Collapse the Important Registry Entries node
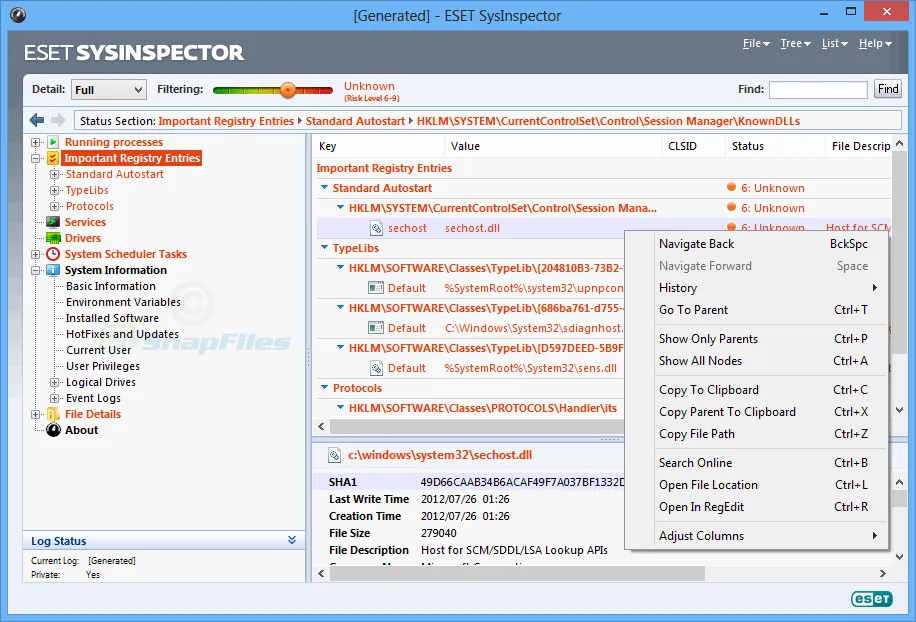The height and width of the screenshot is (622, 916). pyautogui.click(x=36, y=158)
